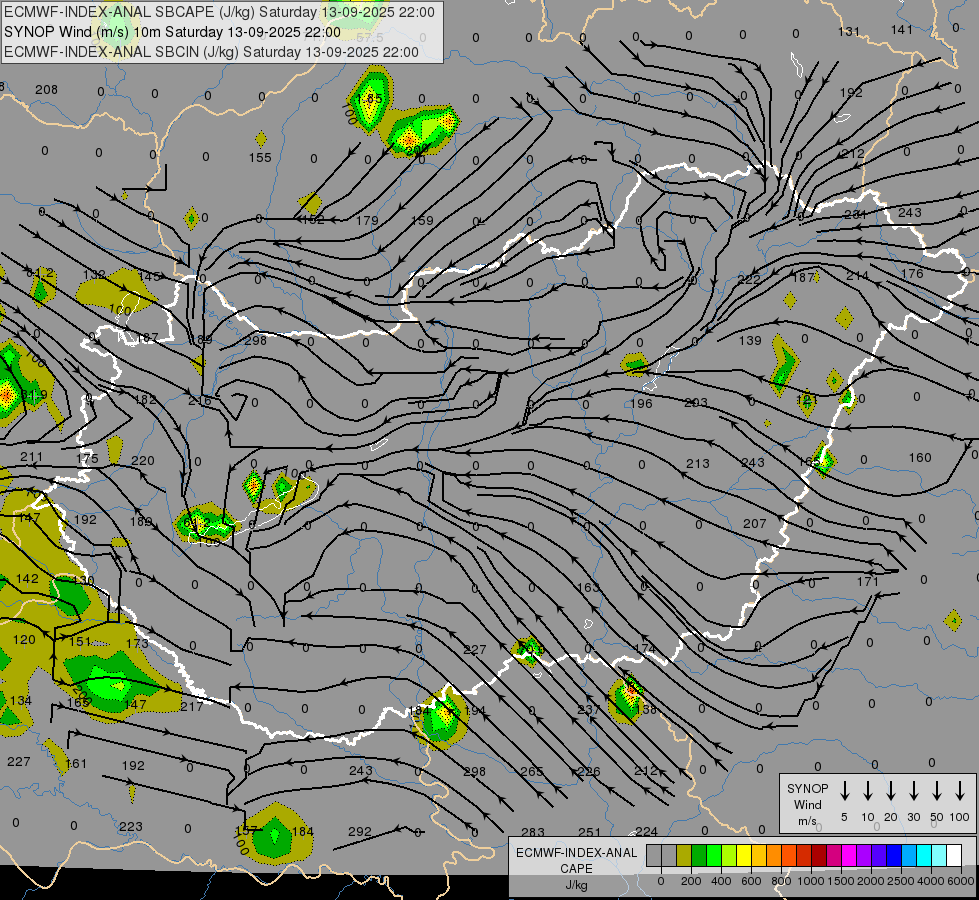Select the pale cyan swatch beside white
This screenshot has height=900, width=979.
pyautogui.click(x=938, y=855)
